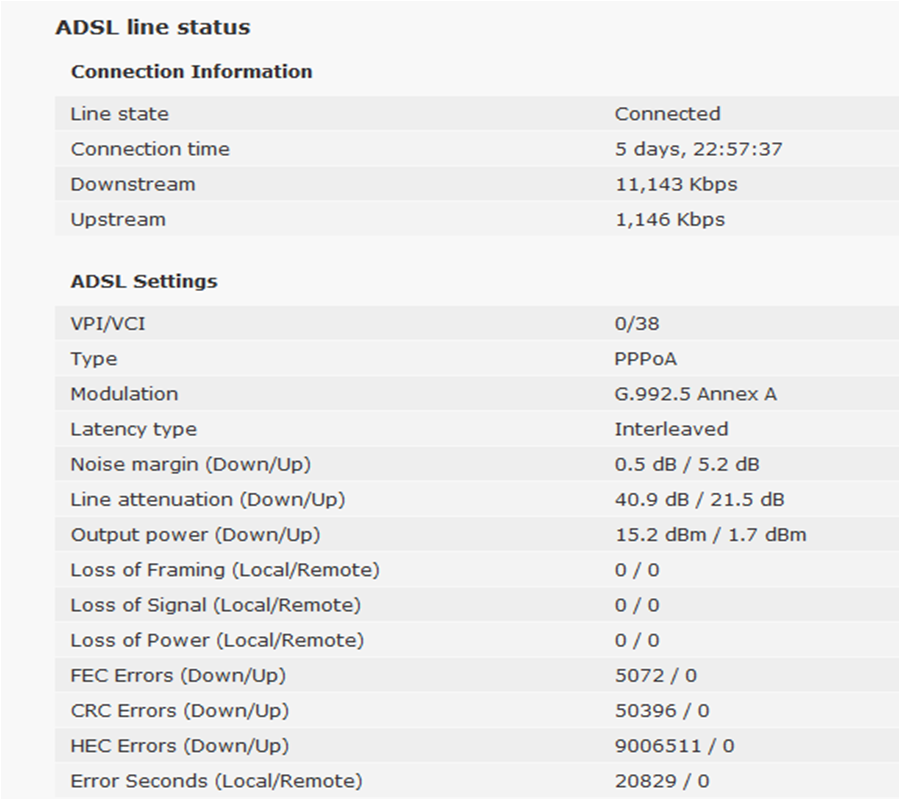
Task: Select the '0/38' VPI/VCI value
Action: [x=637, y=324]
